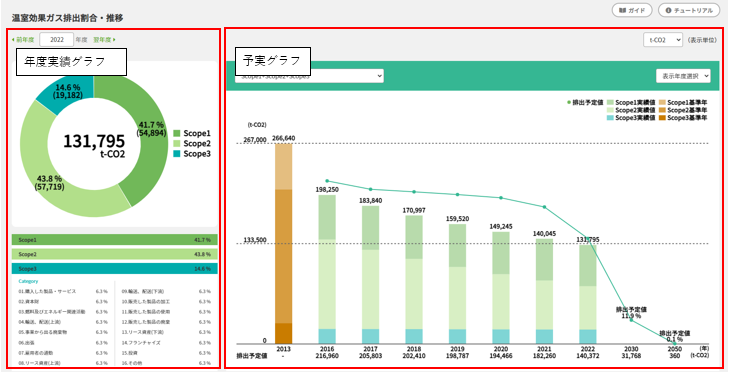This screenshot has height=373, width=730.
Task: Click the Scope1 legend swatch beside donut
Action: [176, 134]
